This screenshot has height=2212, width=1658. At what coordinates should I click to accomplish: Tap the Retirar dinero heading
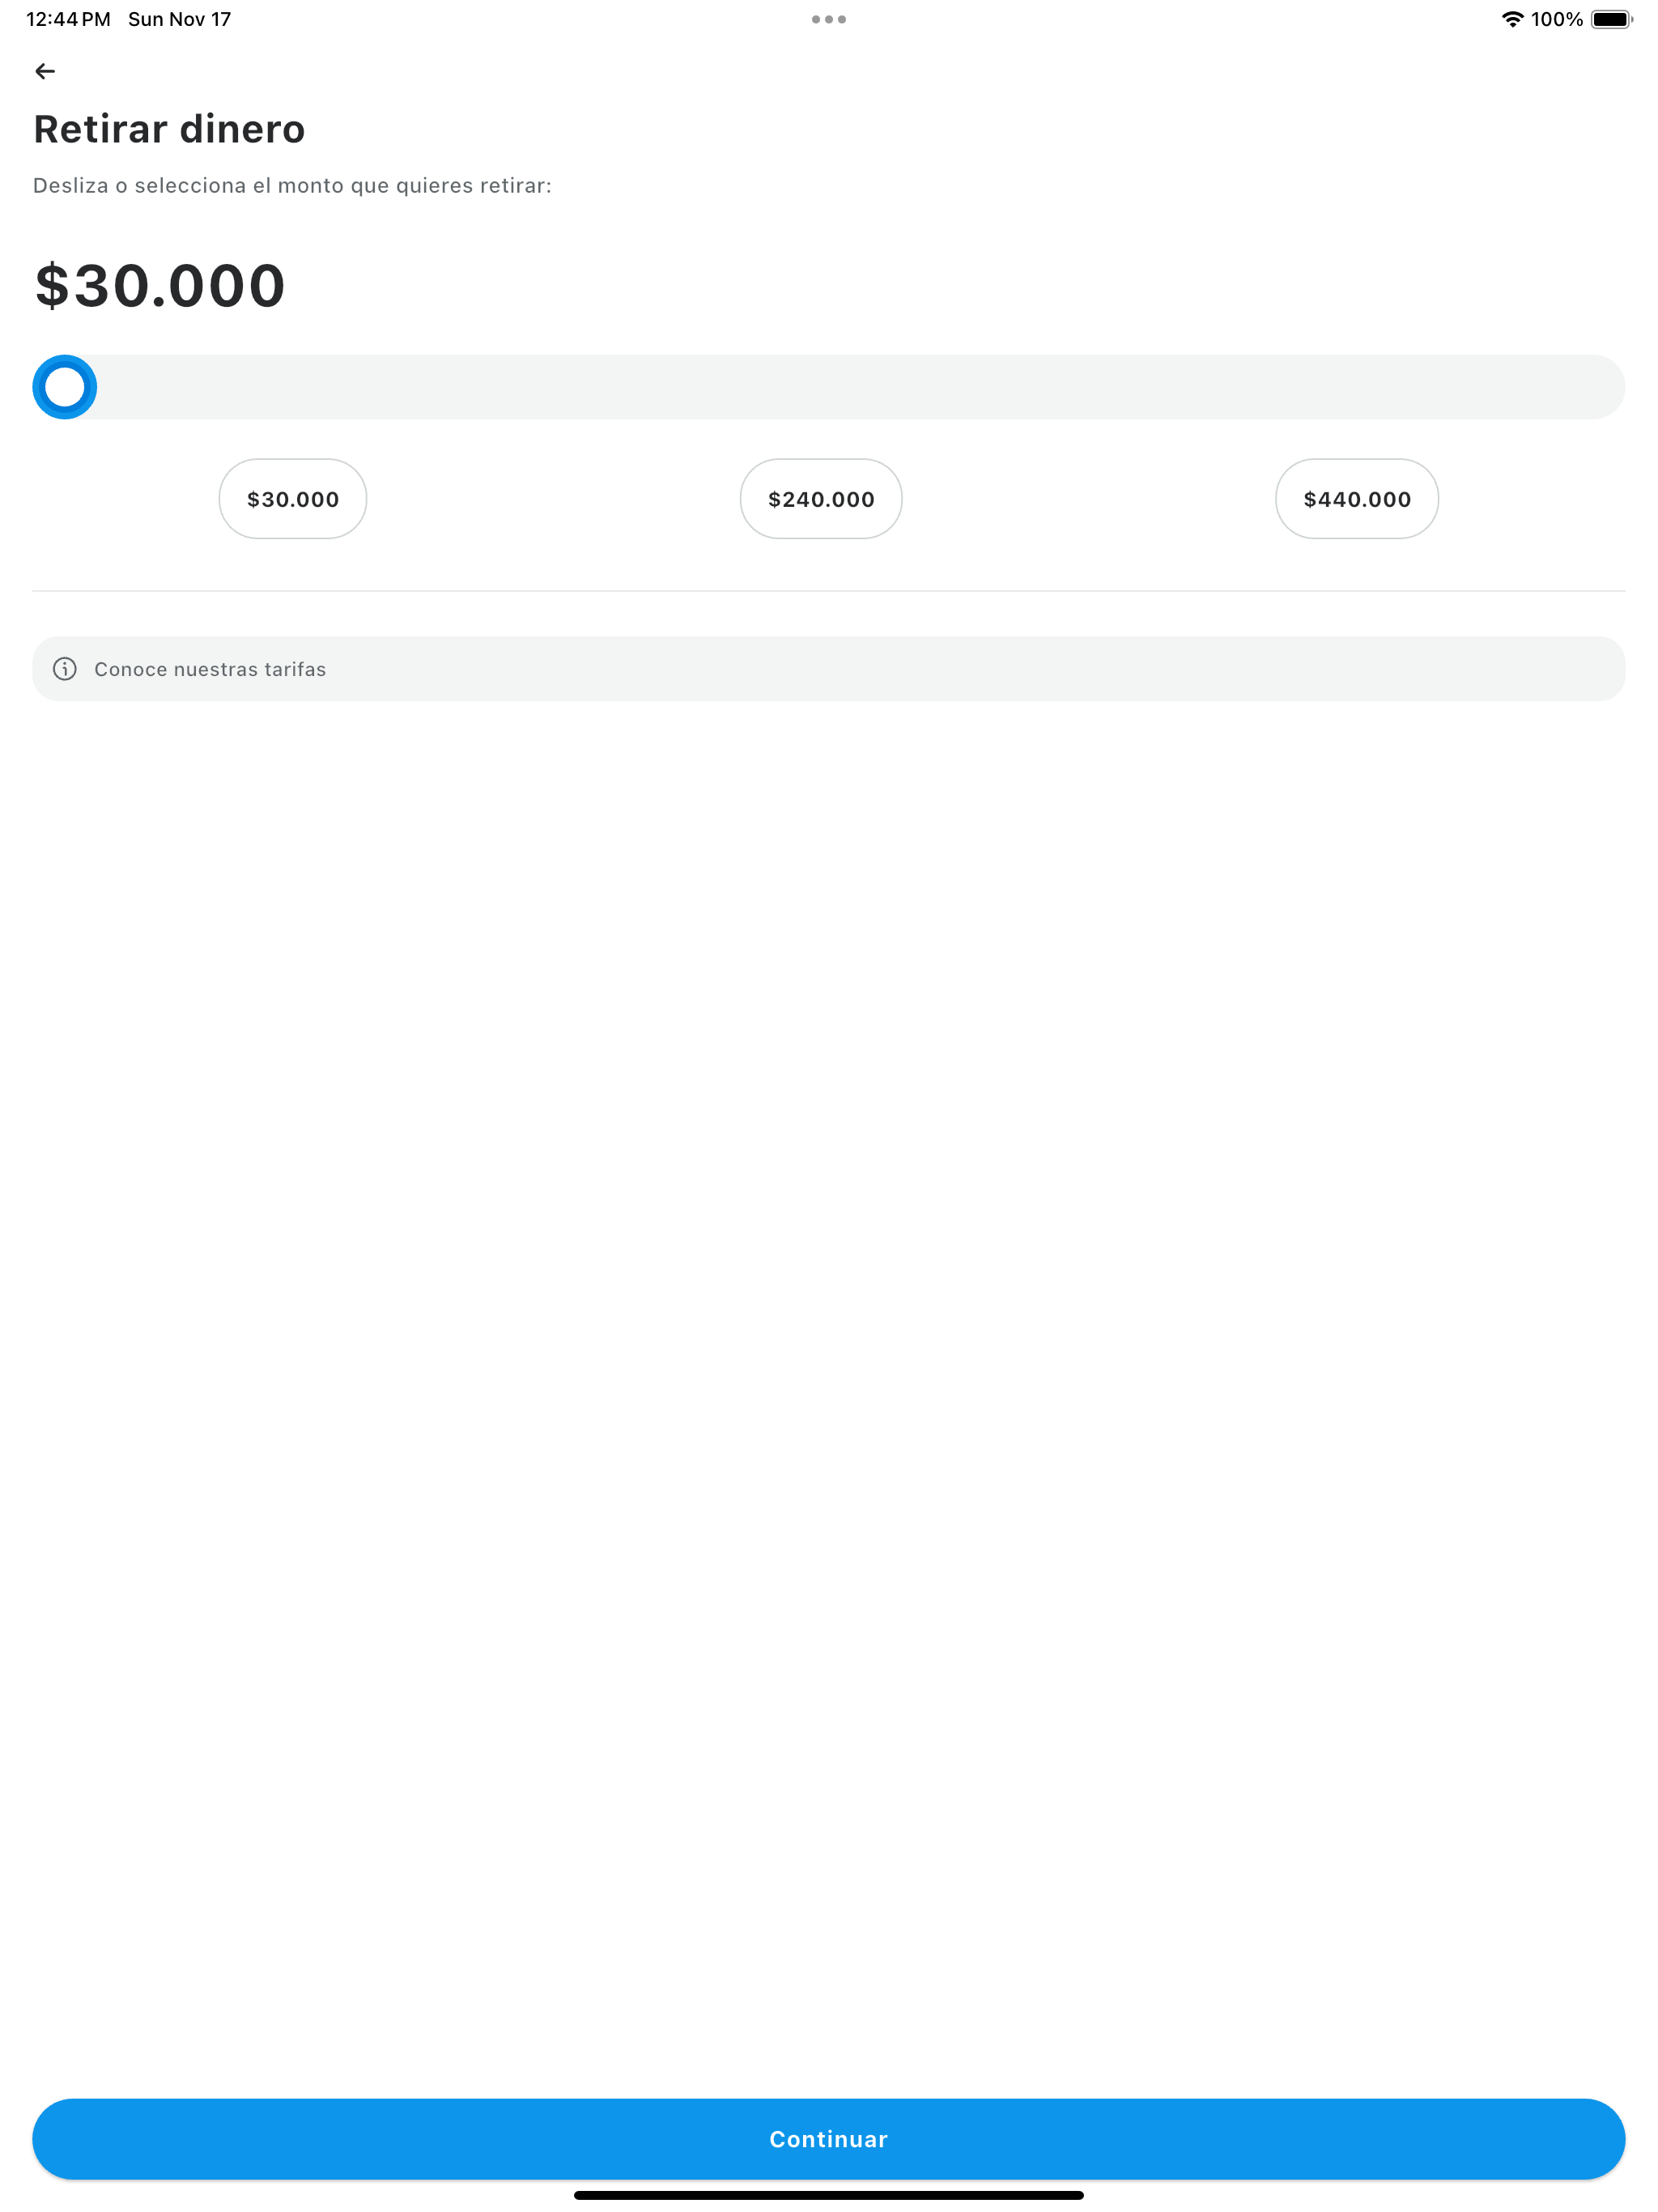tap(169, 129)
